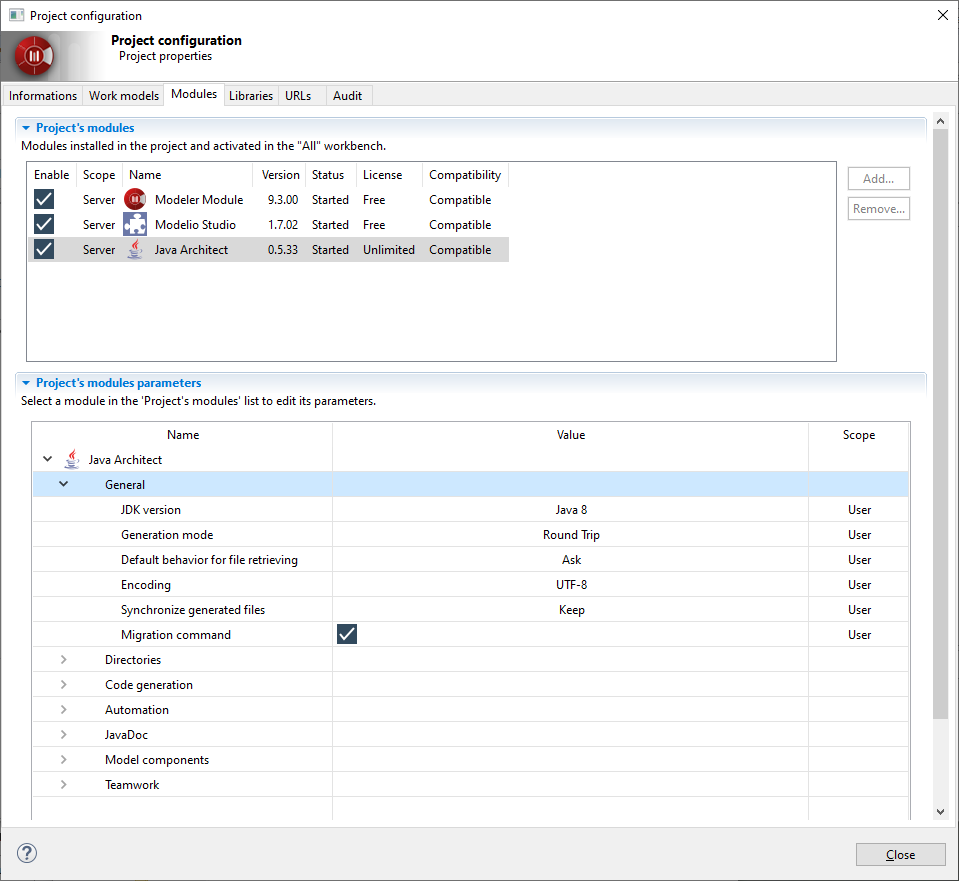The width and height of the screenshot is (959, 881).
Task: Click version 9.3.00 of Modeler Module
Action: pos(283,200)
